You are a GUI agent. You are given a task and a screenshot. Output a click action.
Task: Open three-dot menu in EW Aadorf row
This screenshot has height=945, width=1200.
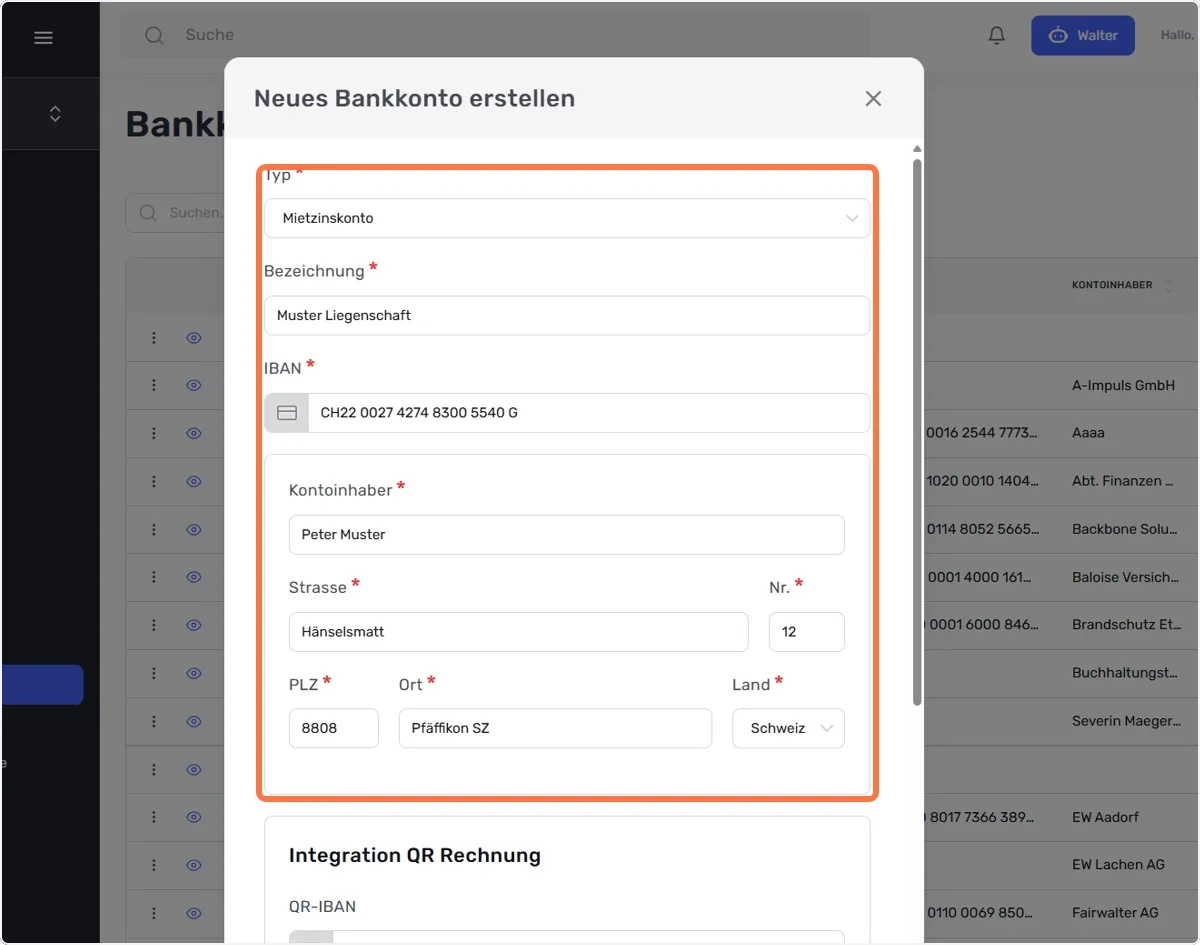(x=154, y=817)
